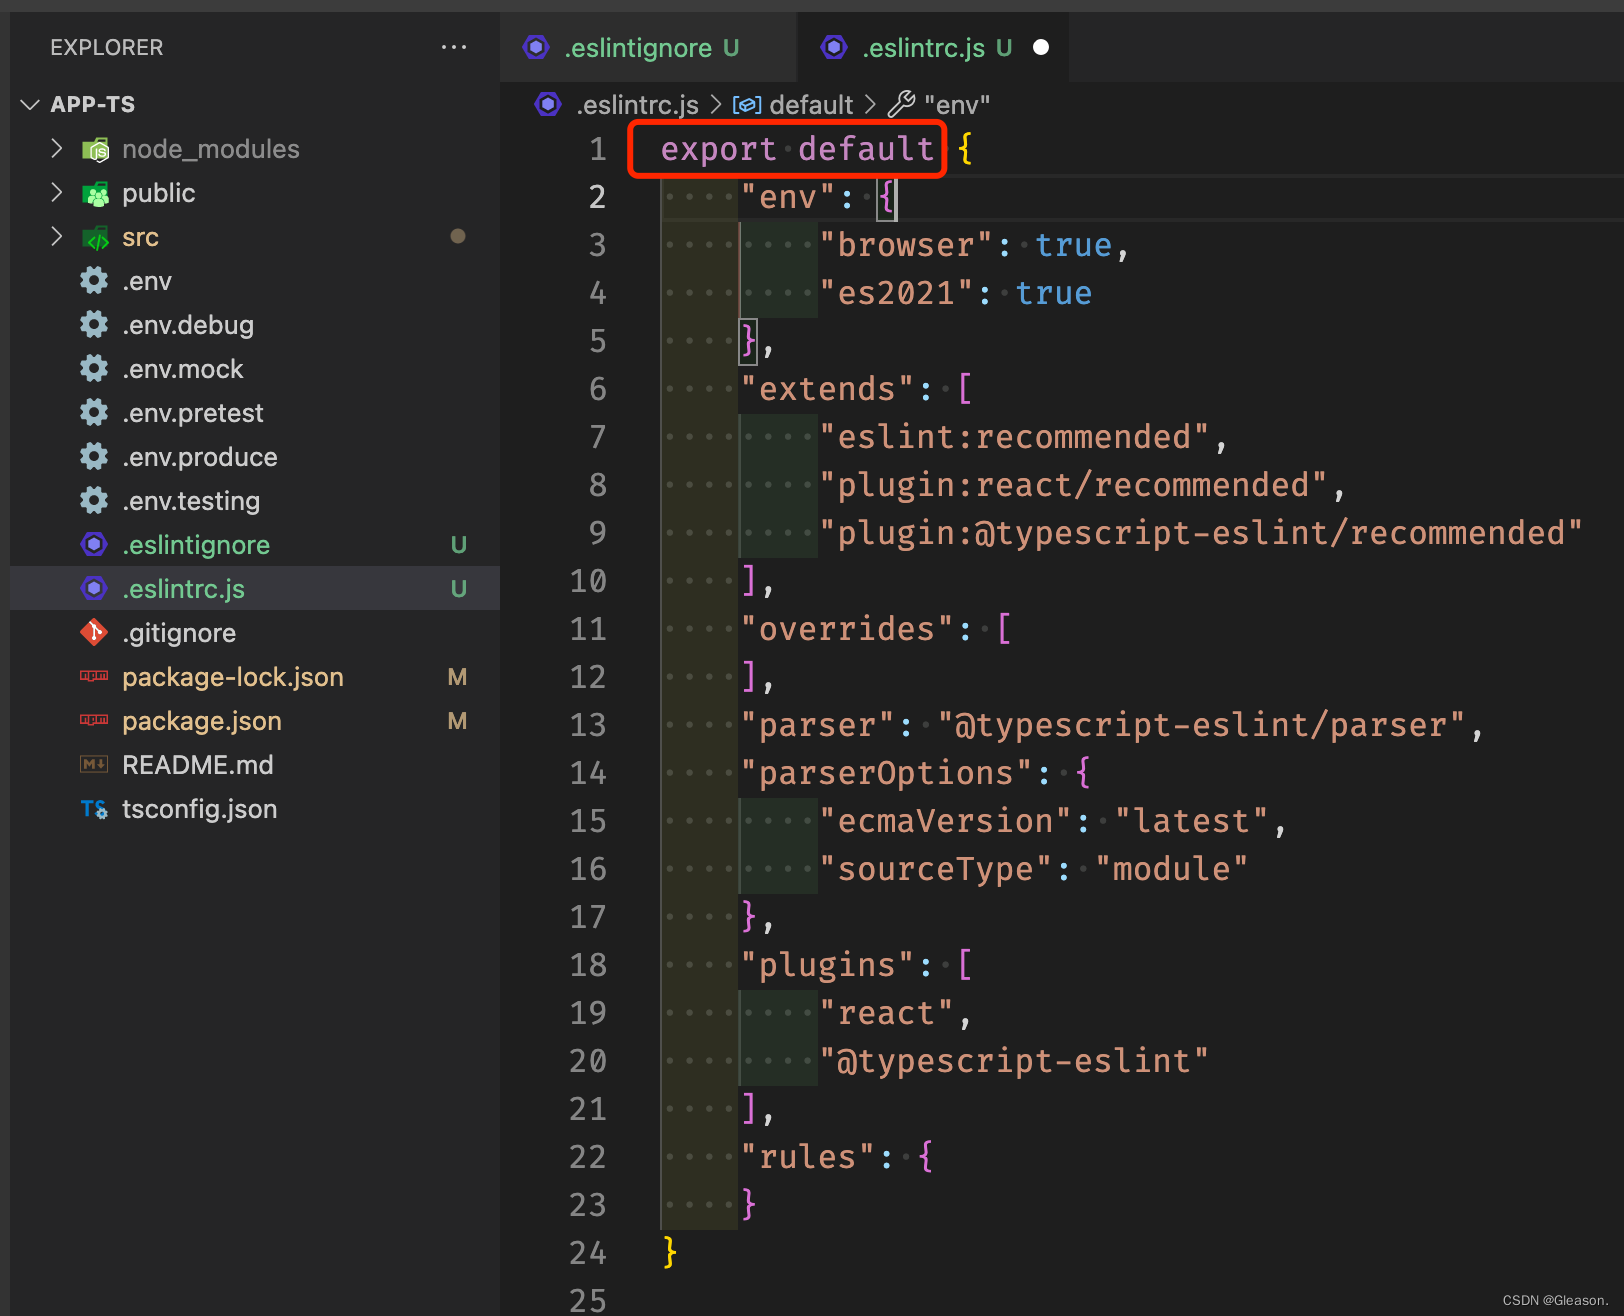
Task: Switch to the .eslintignore editor tab
Action: tap(648, 47)
